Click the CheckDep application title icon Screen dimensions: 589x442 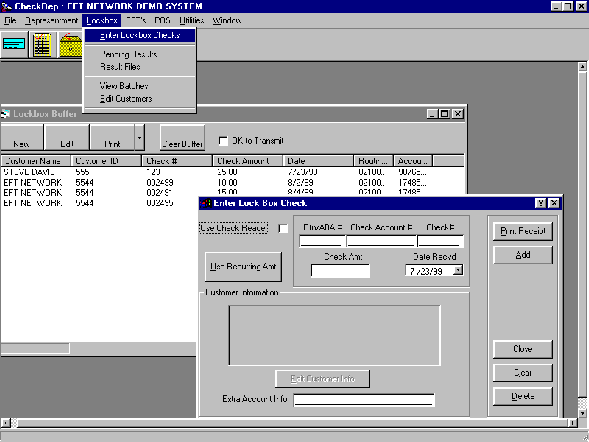point(6,6)
